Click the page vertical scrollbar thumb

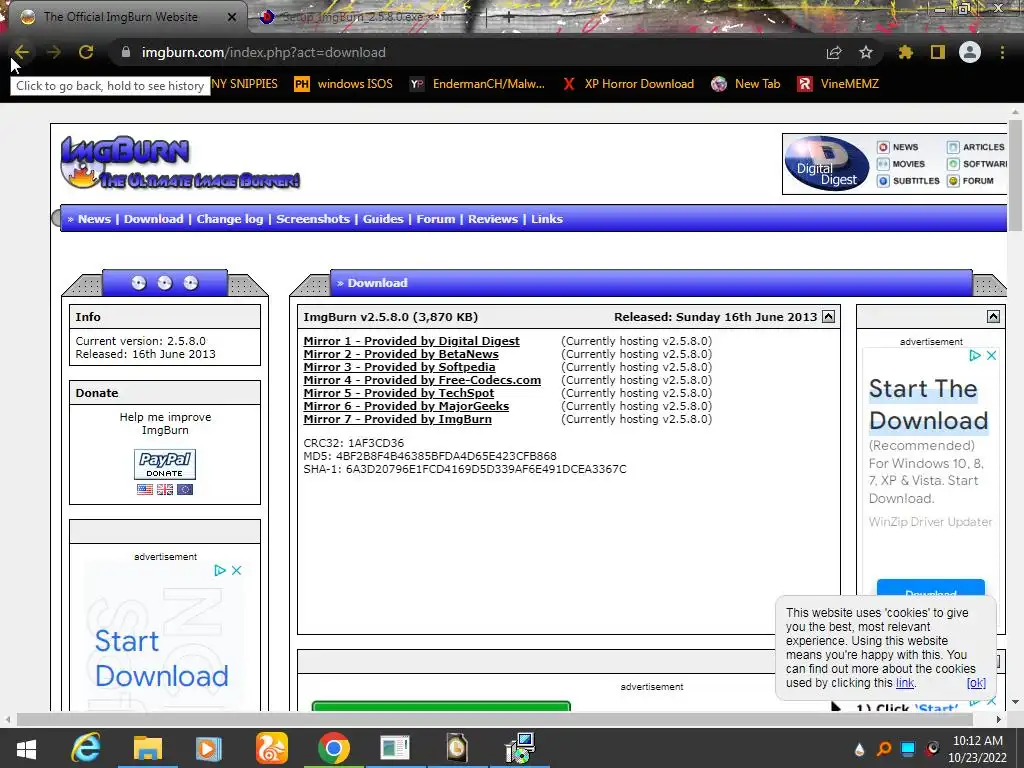point(1015,175)
